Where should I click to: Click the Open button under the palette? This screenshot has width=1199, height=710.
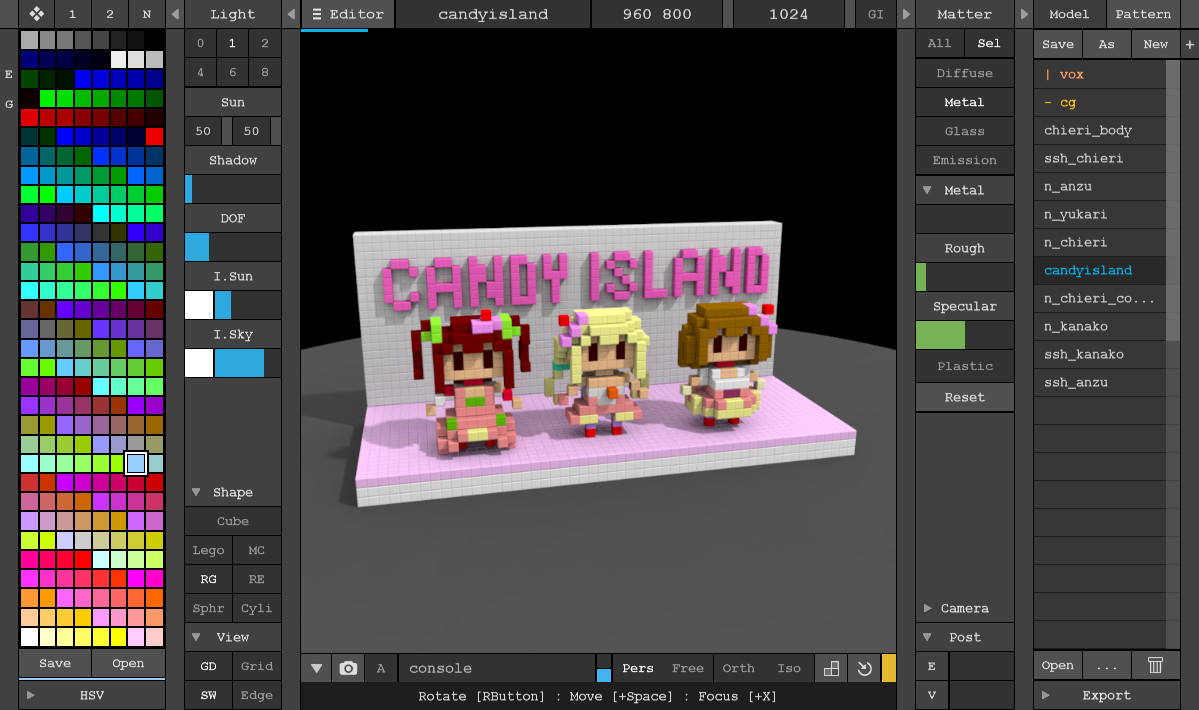(x=128, y=663)
